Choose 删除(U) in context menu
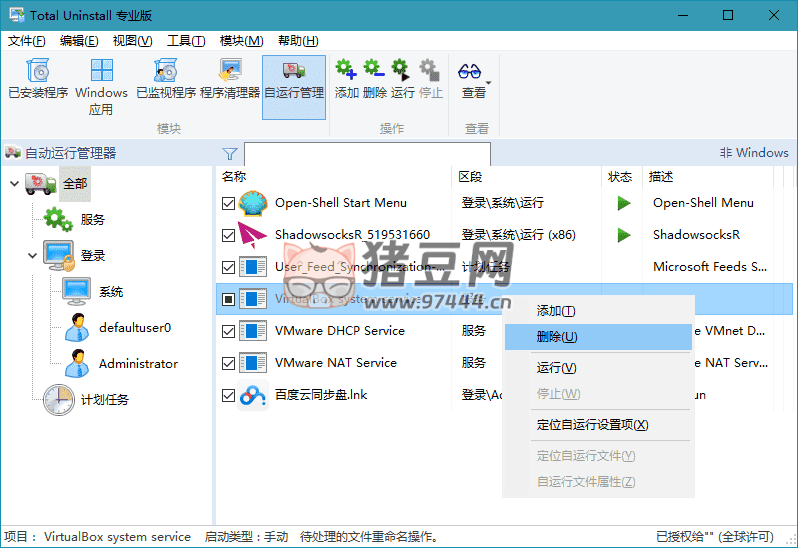The width and height of the screenshot is (798, 548). 598,337
